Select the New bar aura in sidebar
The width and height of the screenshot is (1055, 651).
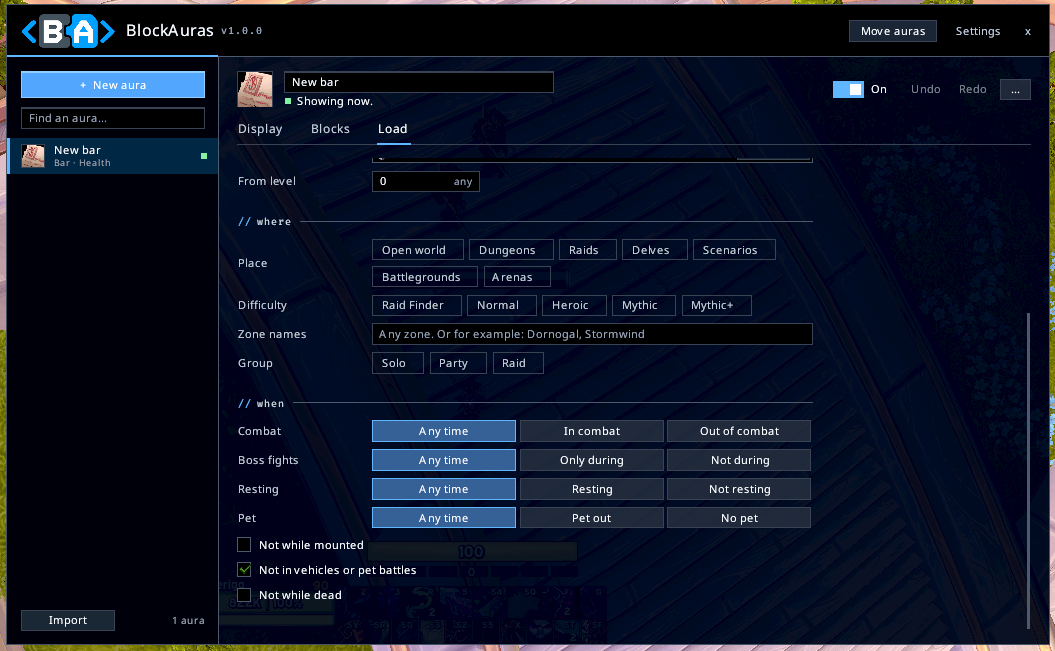pos(113,156)
